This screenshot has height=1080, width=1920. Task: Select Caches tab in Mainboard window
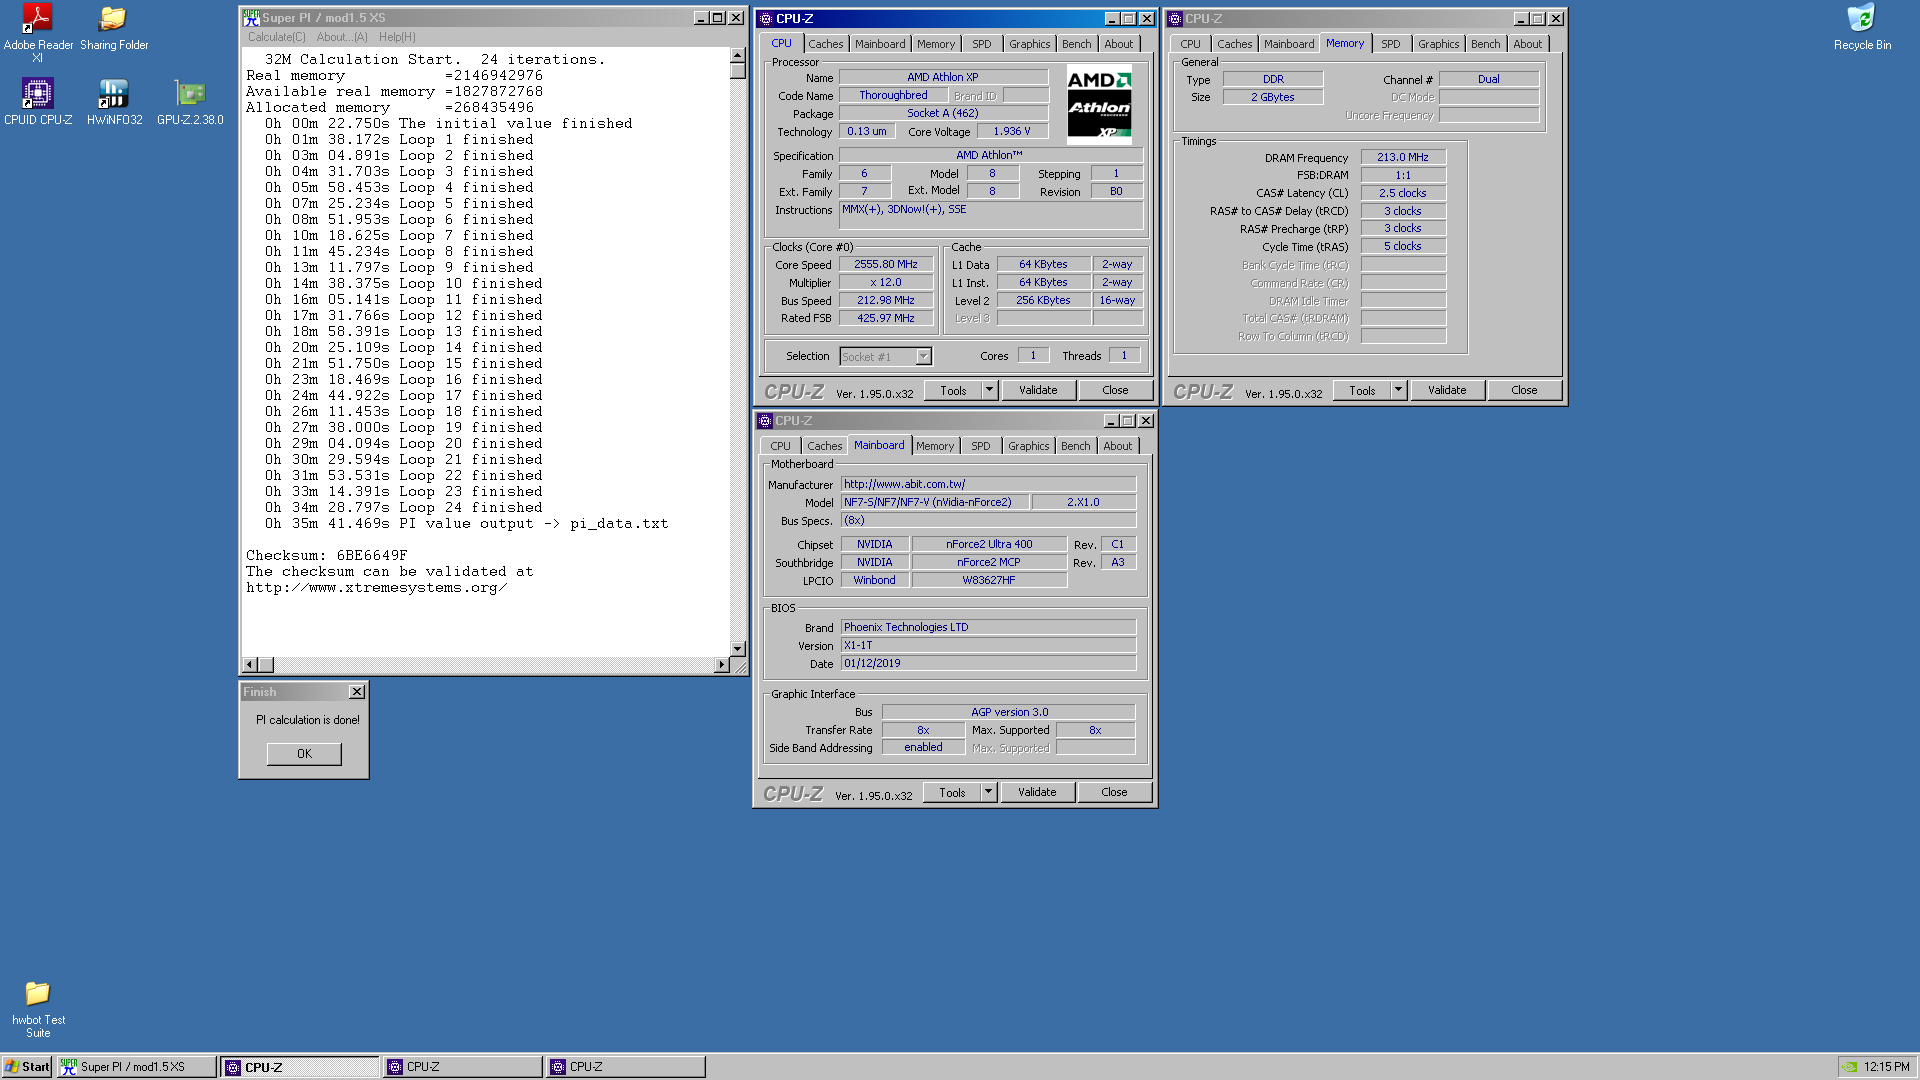click(x=825, y=446)
